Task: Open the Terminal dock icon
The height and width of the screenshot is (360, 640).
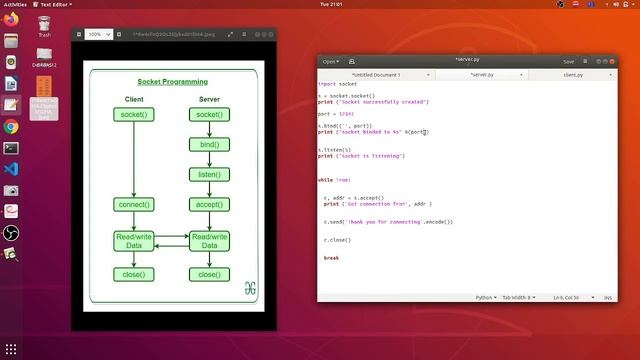Action: pyautogui.click(x=11, y=148)
